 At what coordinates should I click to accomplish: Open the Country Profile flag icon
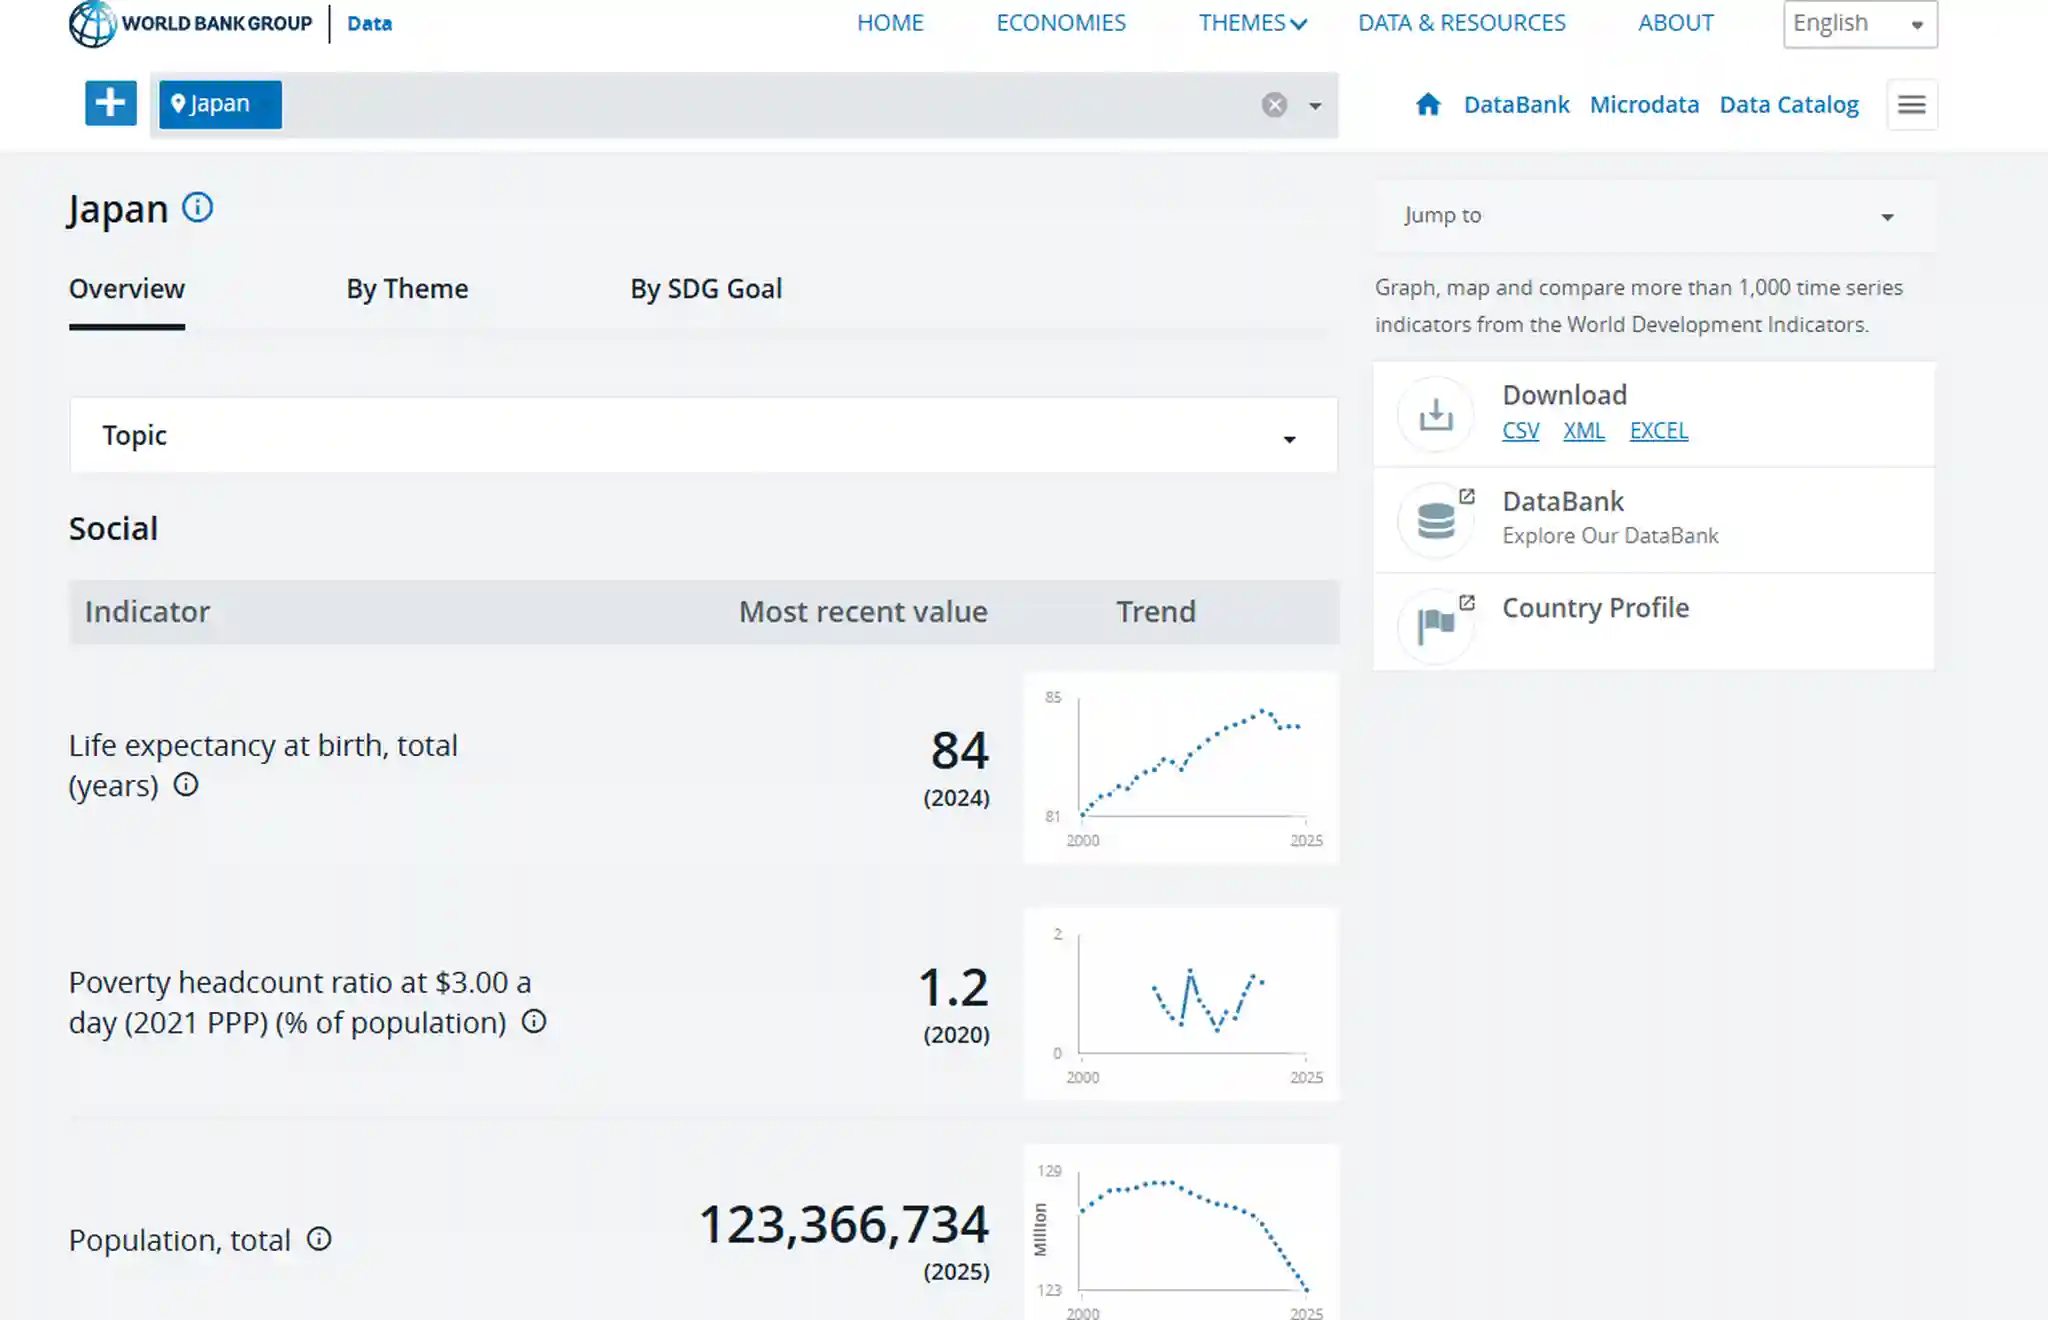[x=1436, y=626]
